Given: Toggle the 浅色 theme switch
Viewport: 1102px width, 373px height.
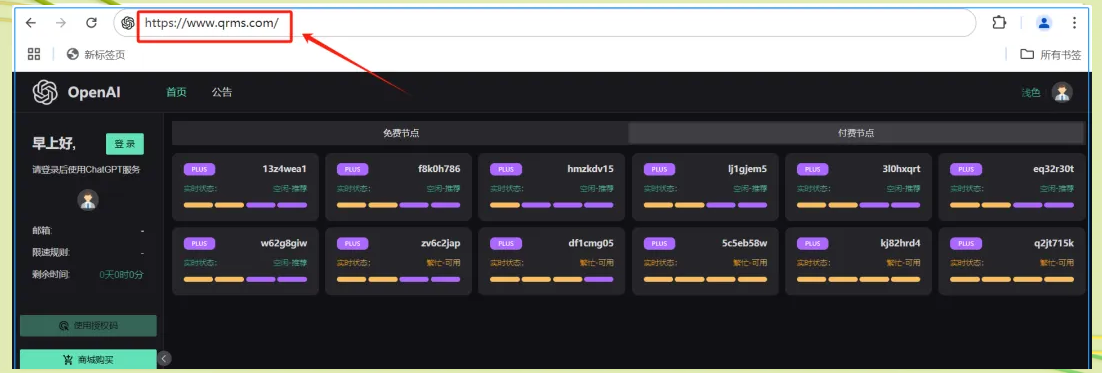Looking at the screenshot, I should click(x=1030, y=93).
